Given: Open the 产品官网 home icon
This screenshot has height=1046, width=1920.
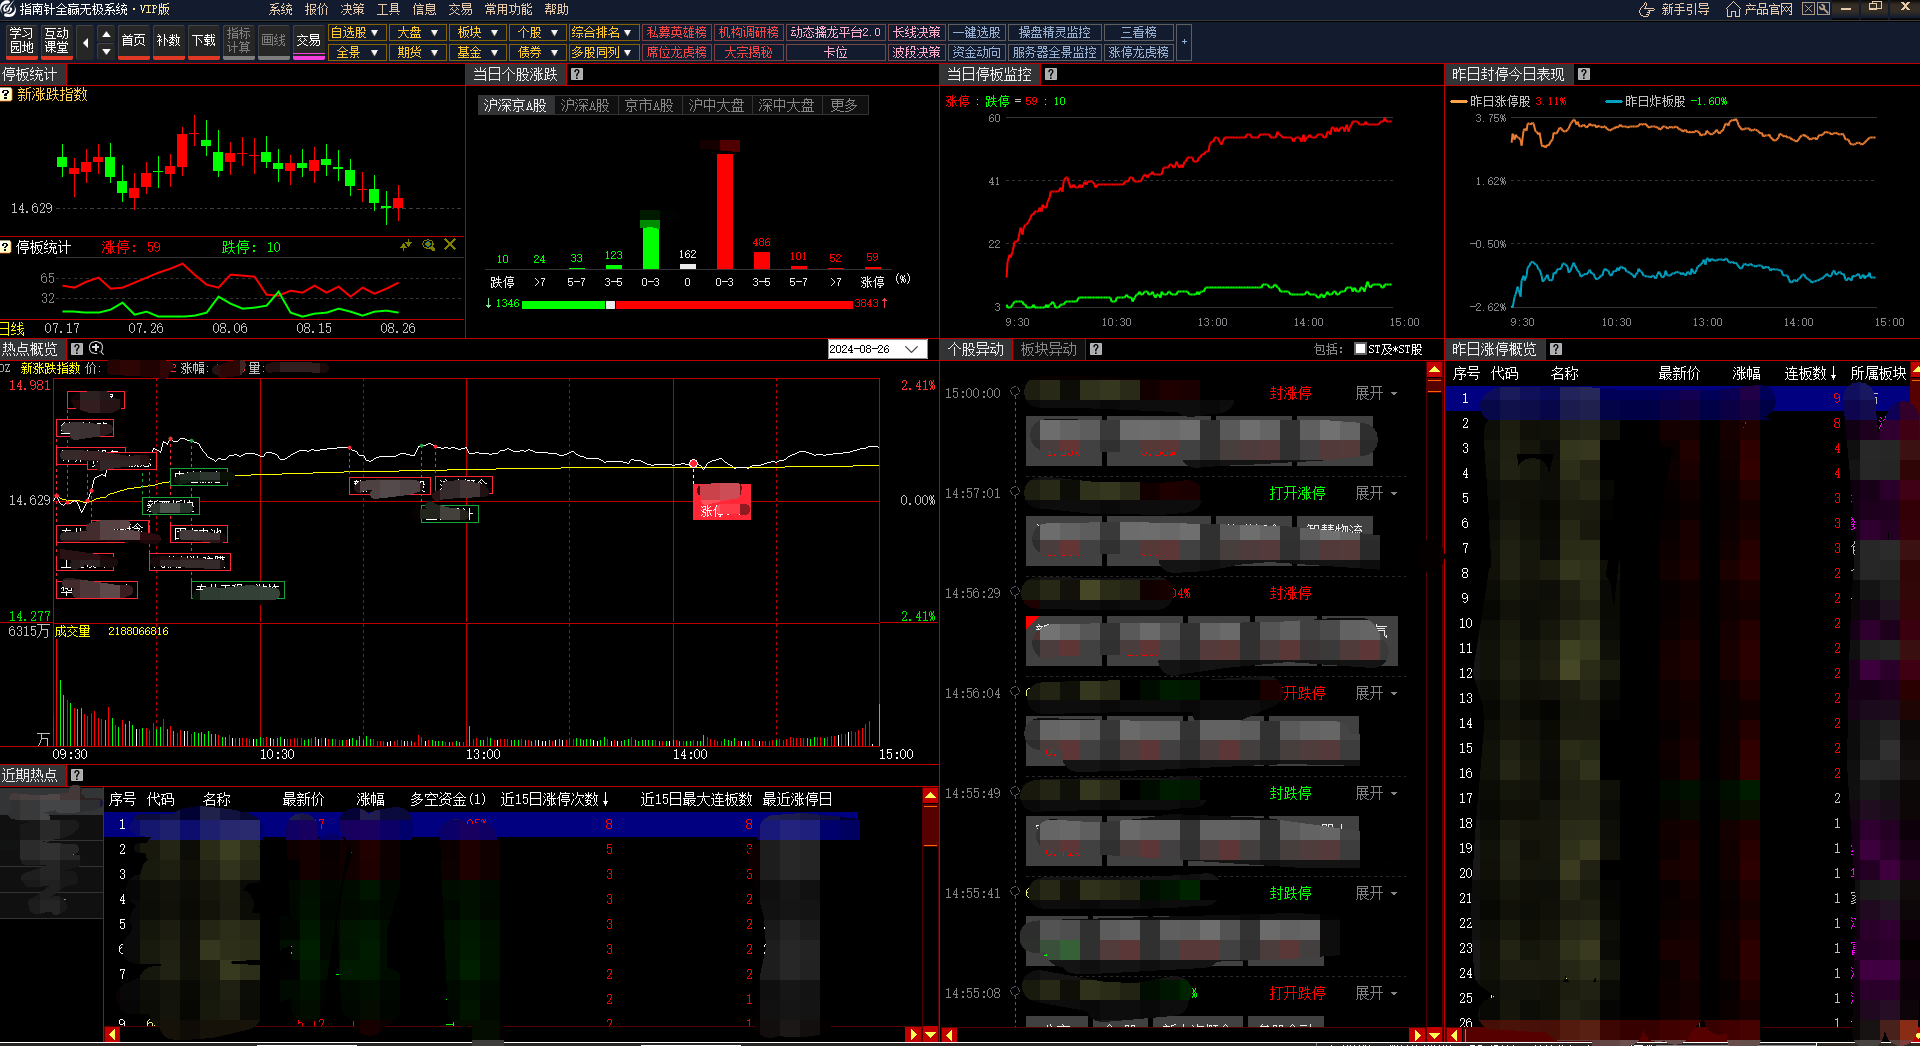Looking at the screenshot, I should coord(1734,9).
